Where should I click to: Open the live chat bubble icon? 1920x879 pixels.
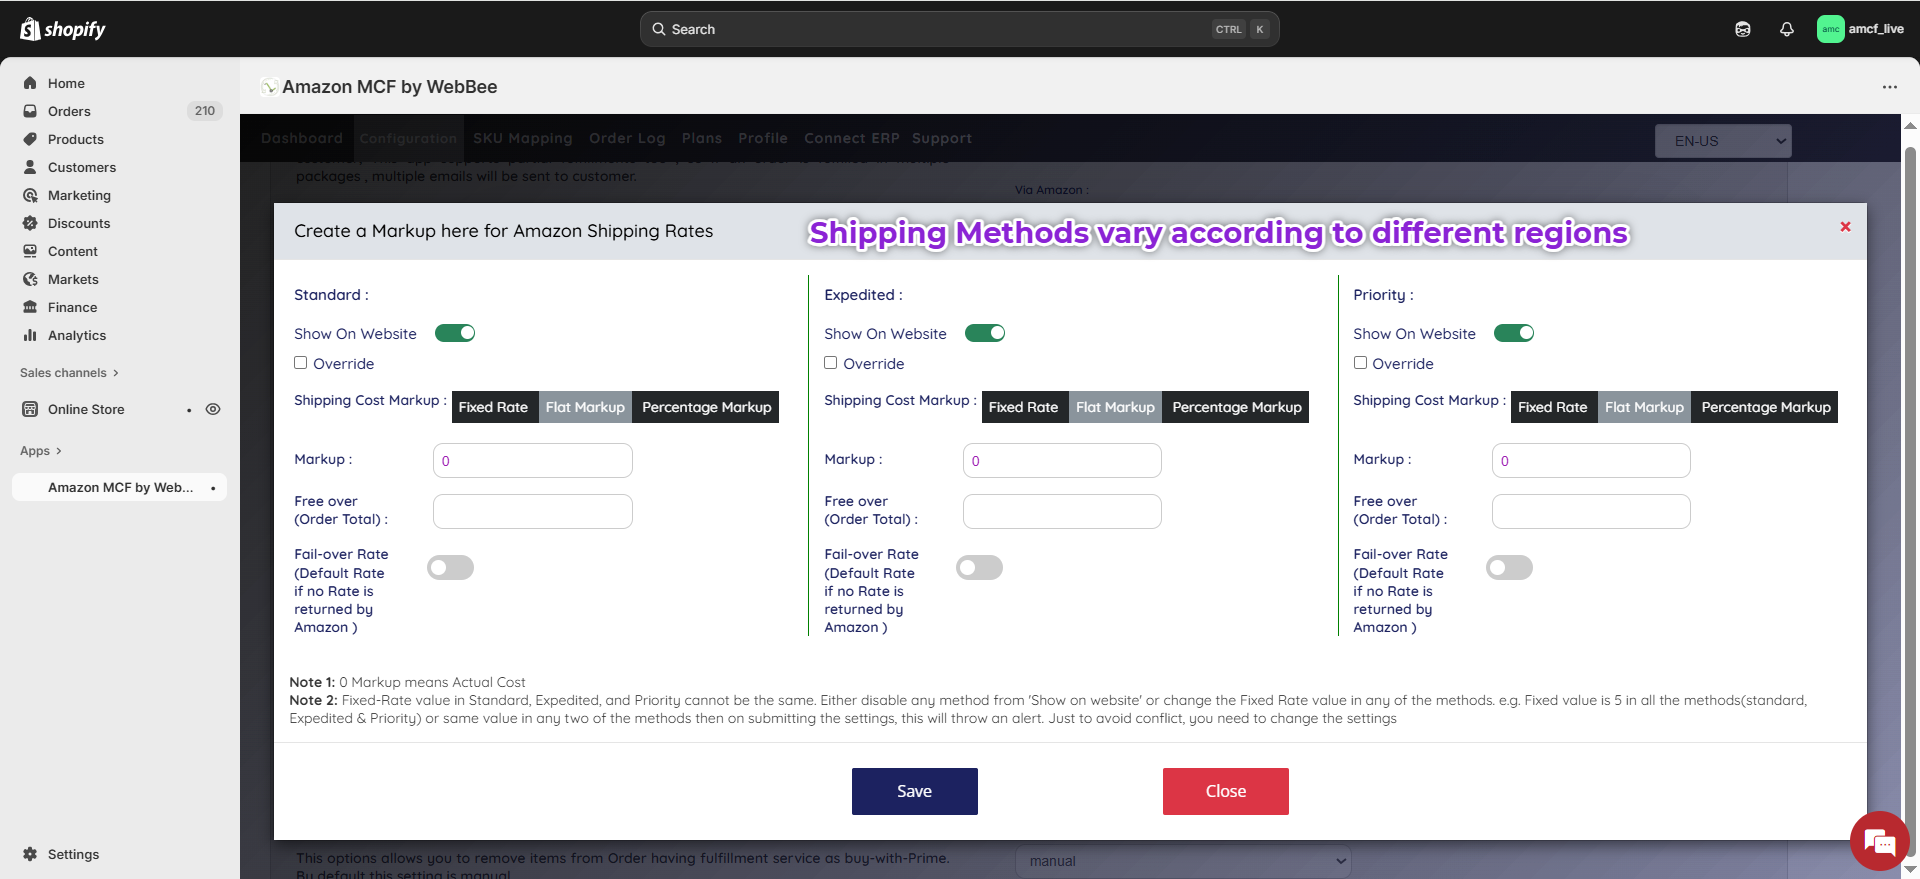coord(1880,842)
